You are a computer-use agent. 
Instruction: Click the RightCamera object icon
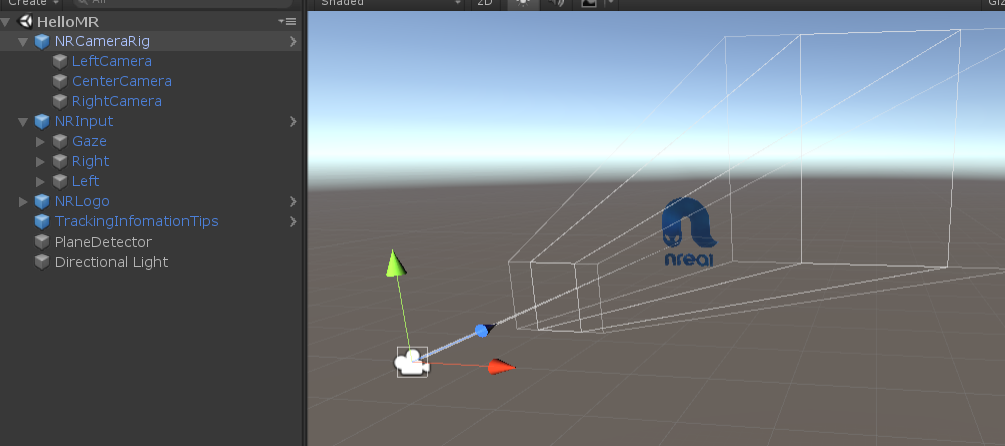click(60, 101)
